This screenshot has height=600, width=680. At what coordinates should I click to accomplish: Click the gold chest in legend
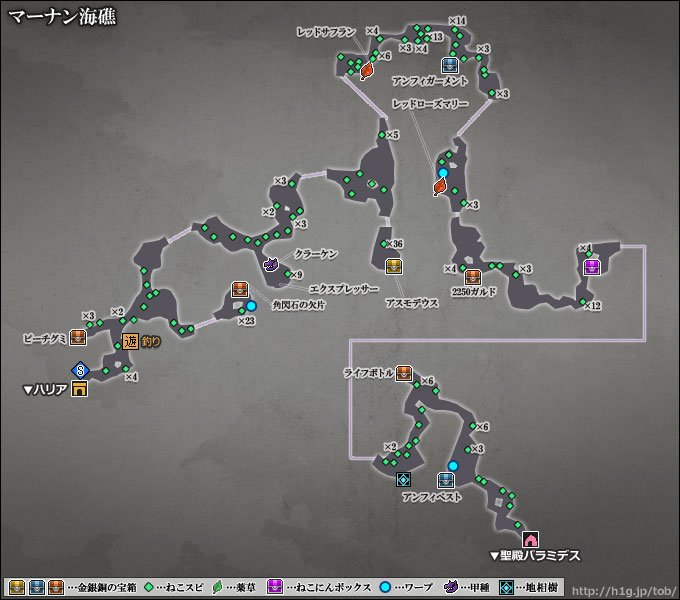17,588
